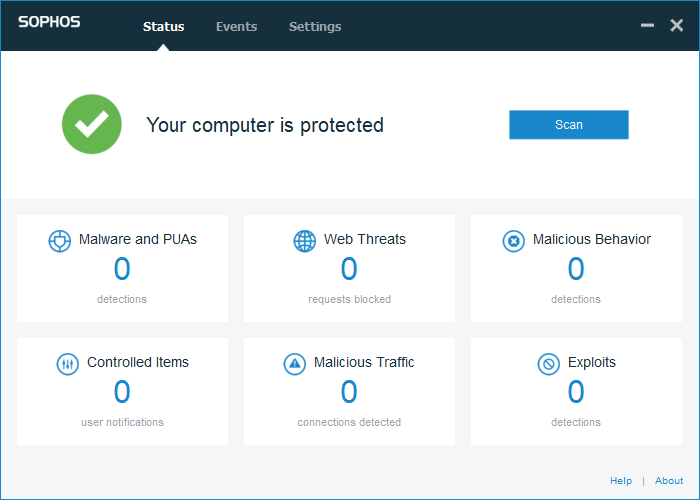Click the Malicious Behavior icon

(x=513, y=241)
